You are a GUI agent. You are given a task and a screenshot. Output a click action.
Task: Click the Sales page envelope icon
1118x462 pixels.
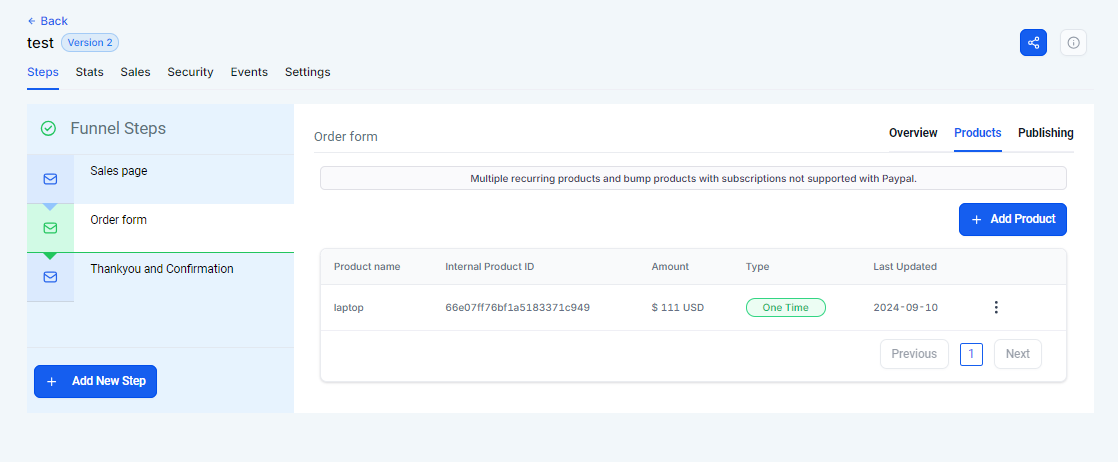click(50, 179)
